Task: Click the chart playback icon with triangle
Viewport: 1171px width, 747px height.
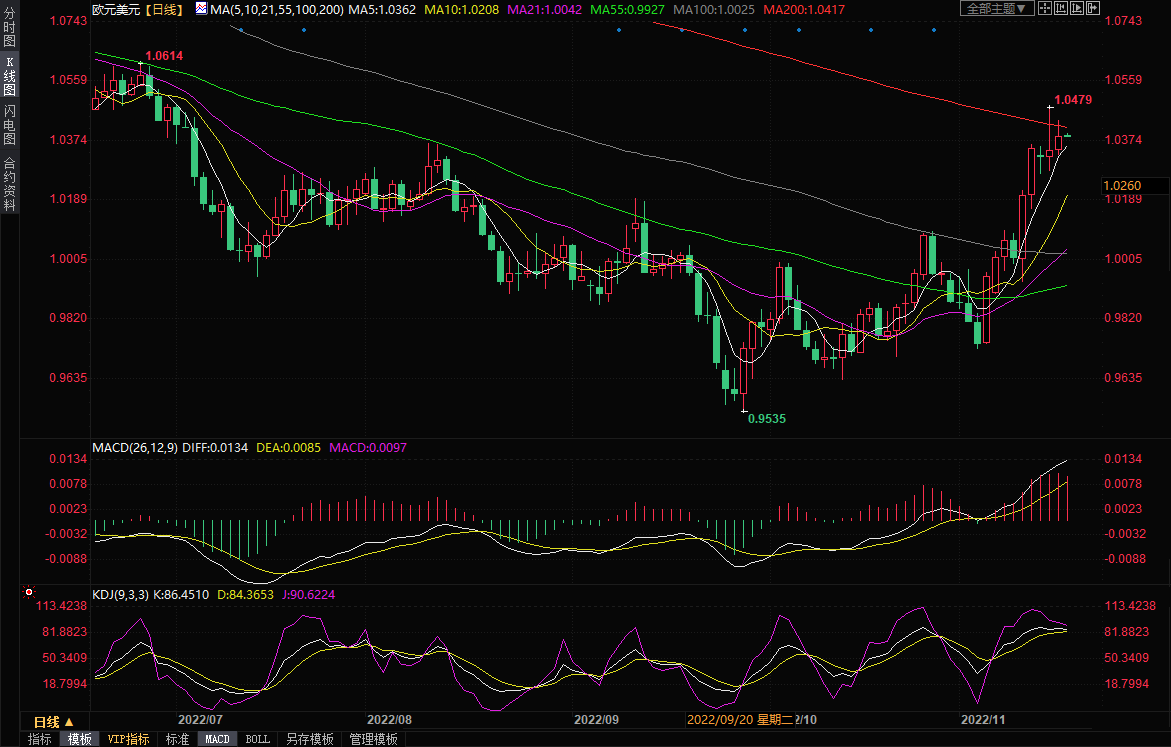Action: click(1079, 8)
